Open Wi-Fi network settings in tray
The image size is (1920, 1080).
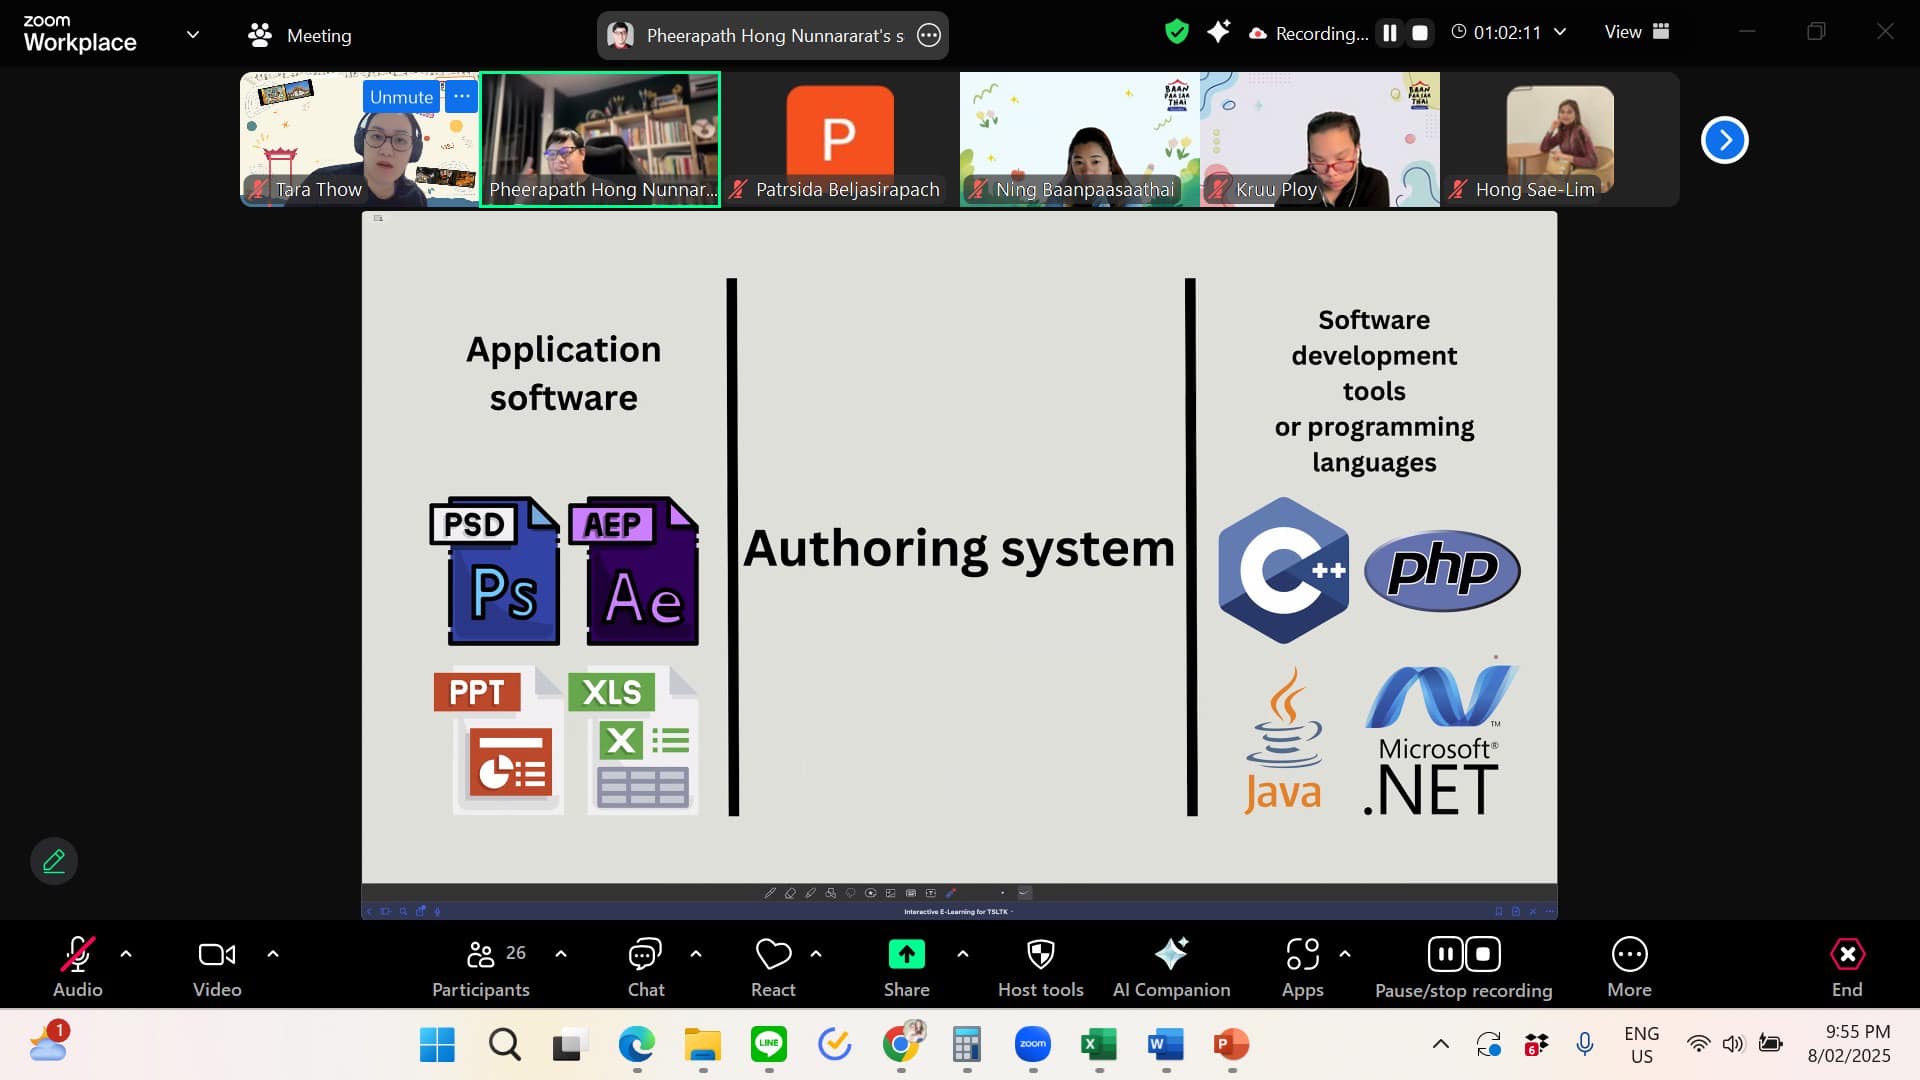1698,1044
